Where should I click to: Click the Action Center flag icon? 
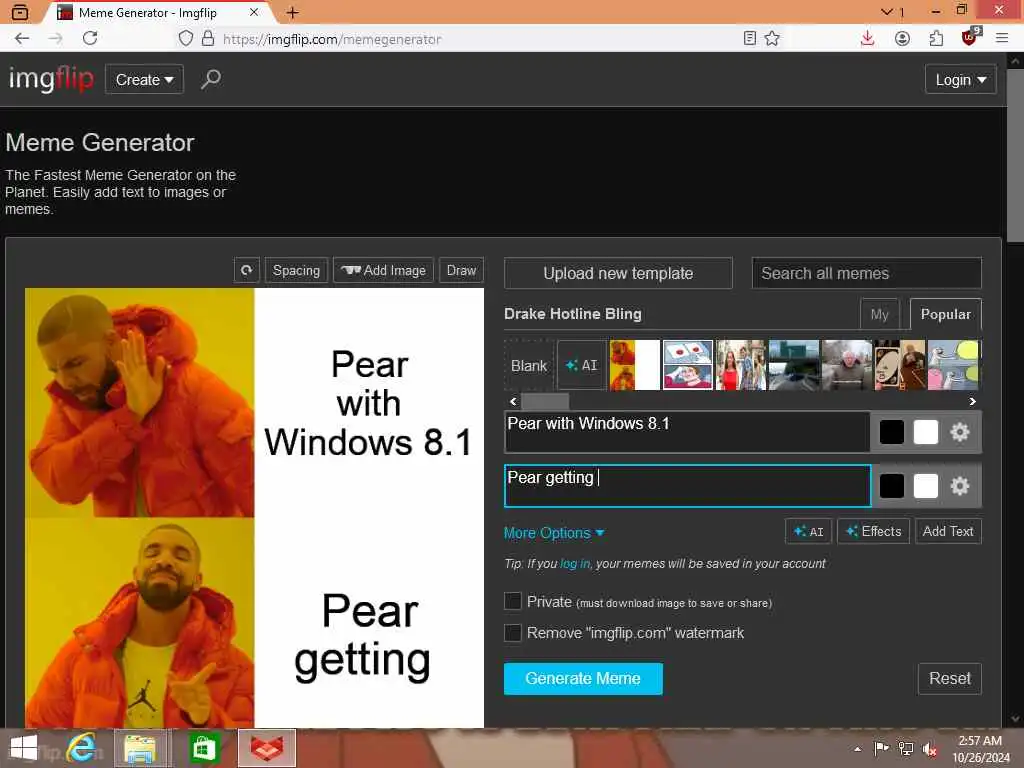[x=881, y=749]
